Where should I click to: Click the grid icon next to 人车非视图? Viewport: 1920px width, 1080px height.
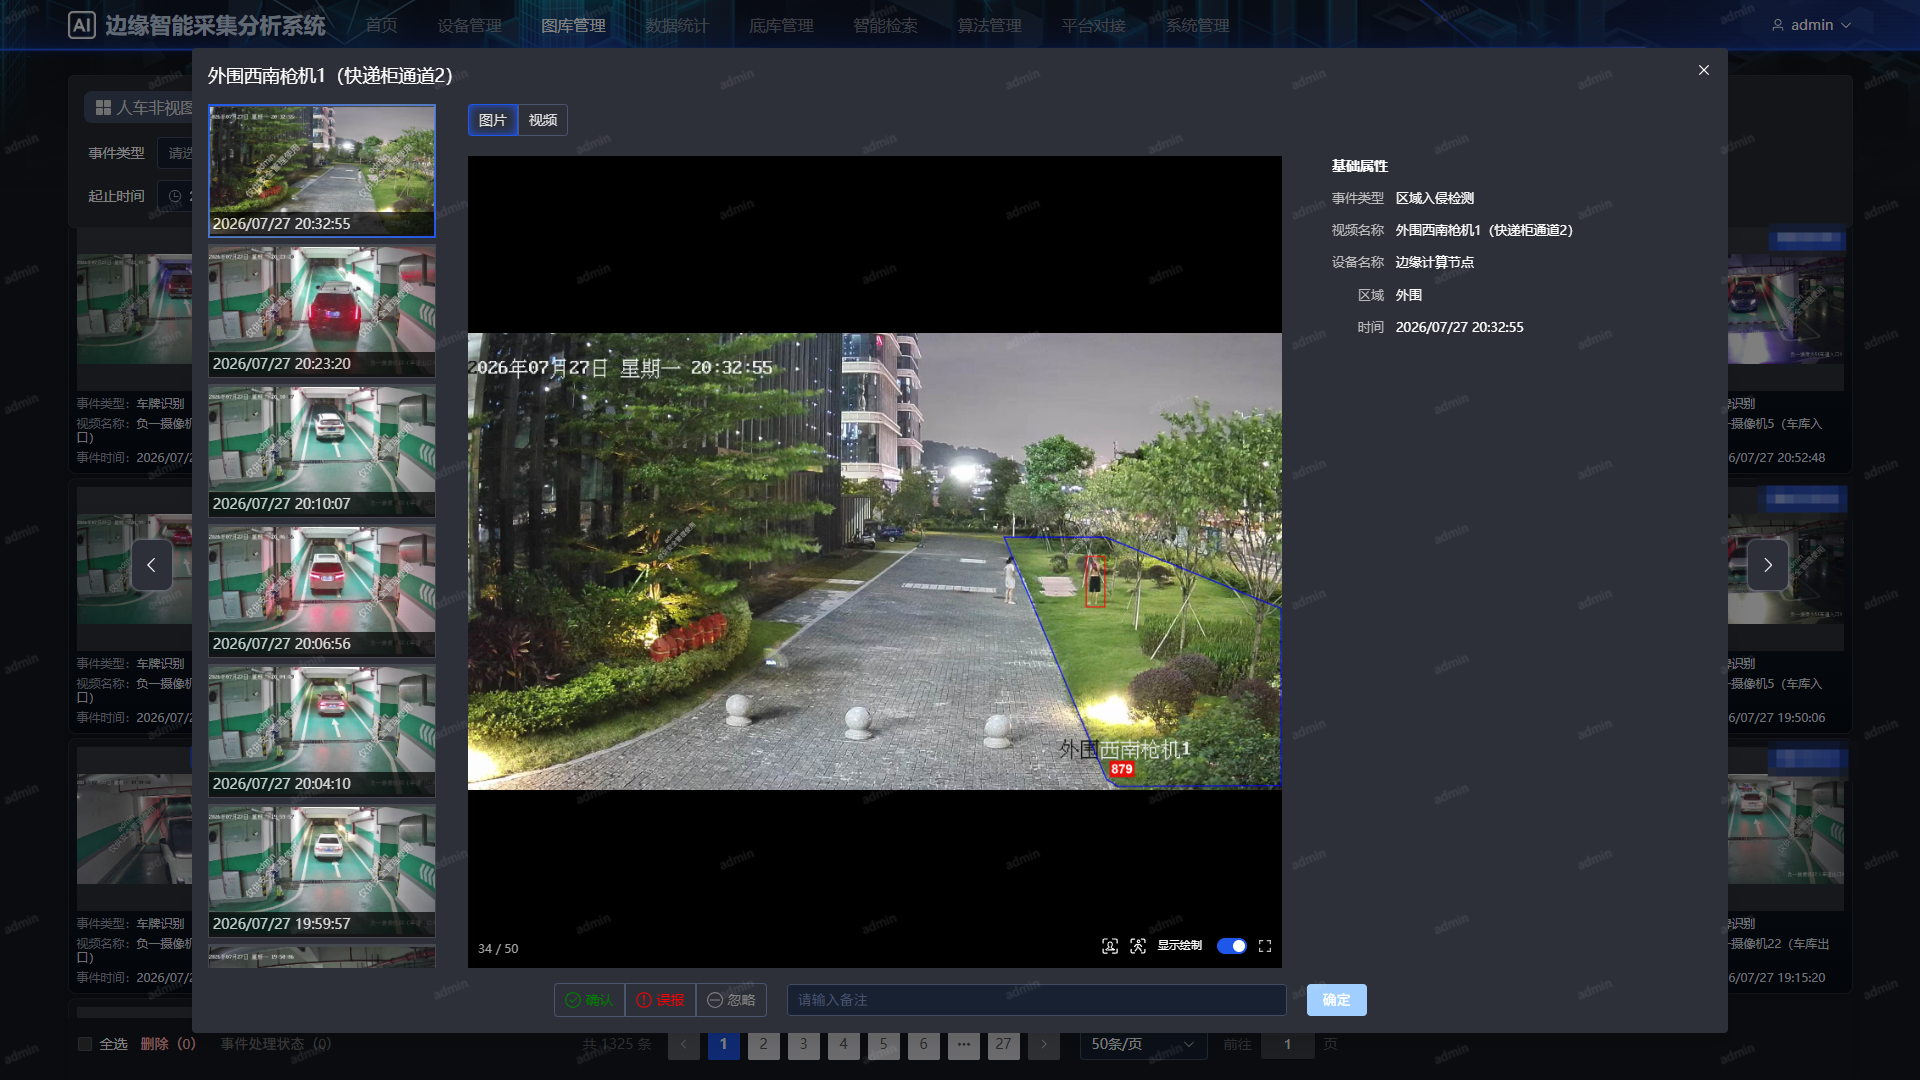[103, 107]
